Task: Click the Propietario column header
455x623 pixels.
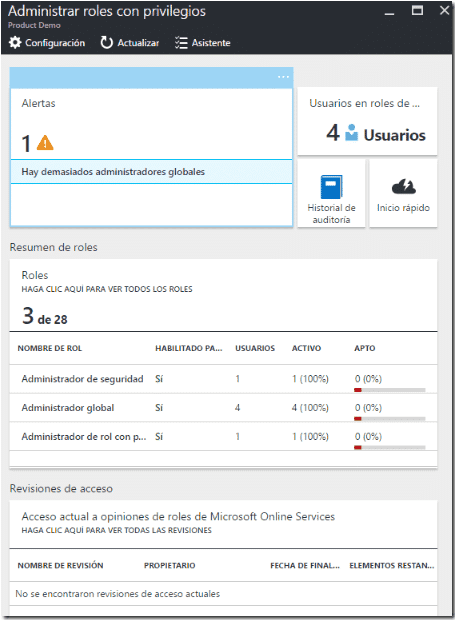Action: 170,565
